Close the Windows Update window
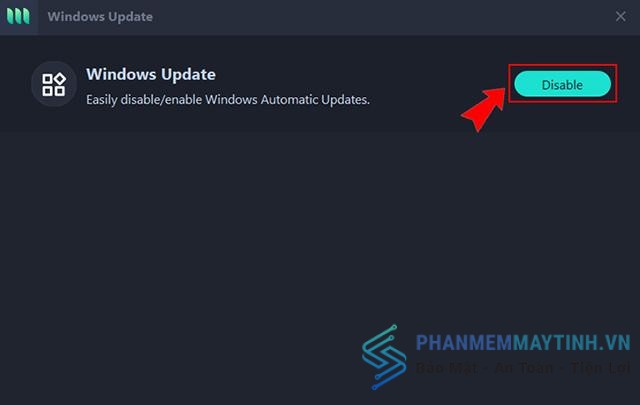Image resolution: width=640 pixels, height=405 pixels. click(x=620, y=16)
